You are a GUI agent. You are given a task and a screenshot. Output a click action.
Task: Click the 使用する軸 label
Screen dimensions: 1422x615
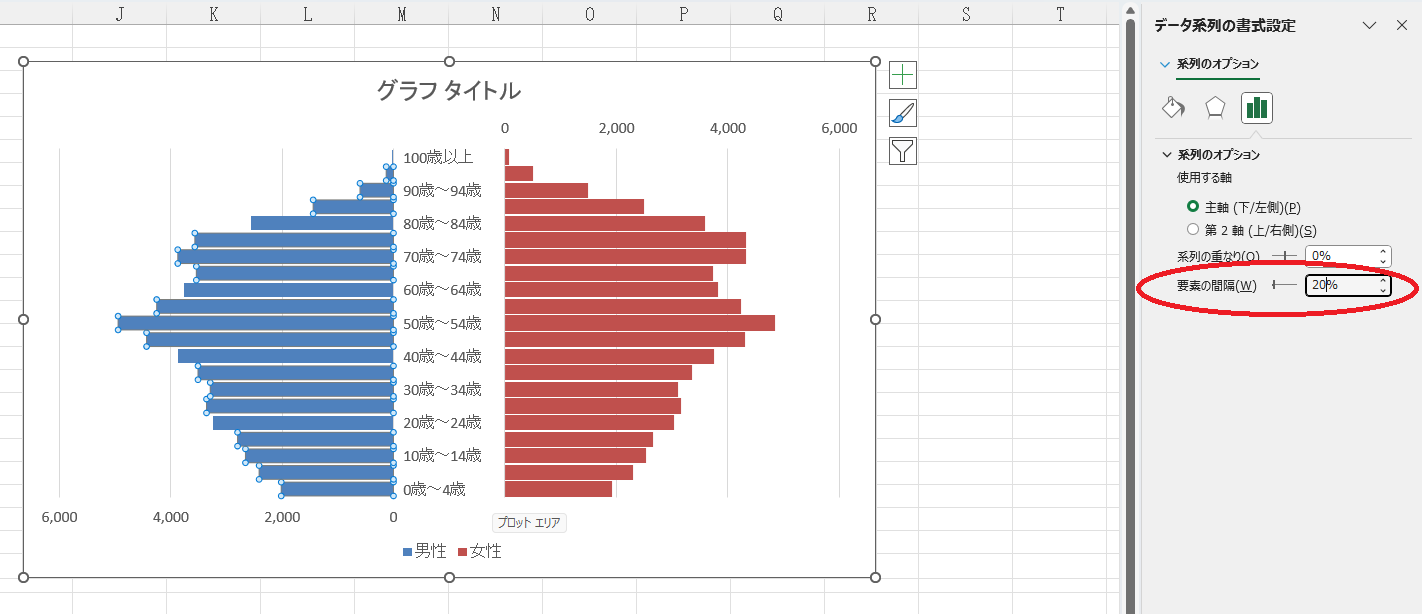[1204, 177]
